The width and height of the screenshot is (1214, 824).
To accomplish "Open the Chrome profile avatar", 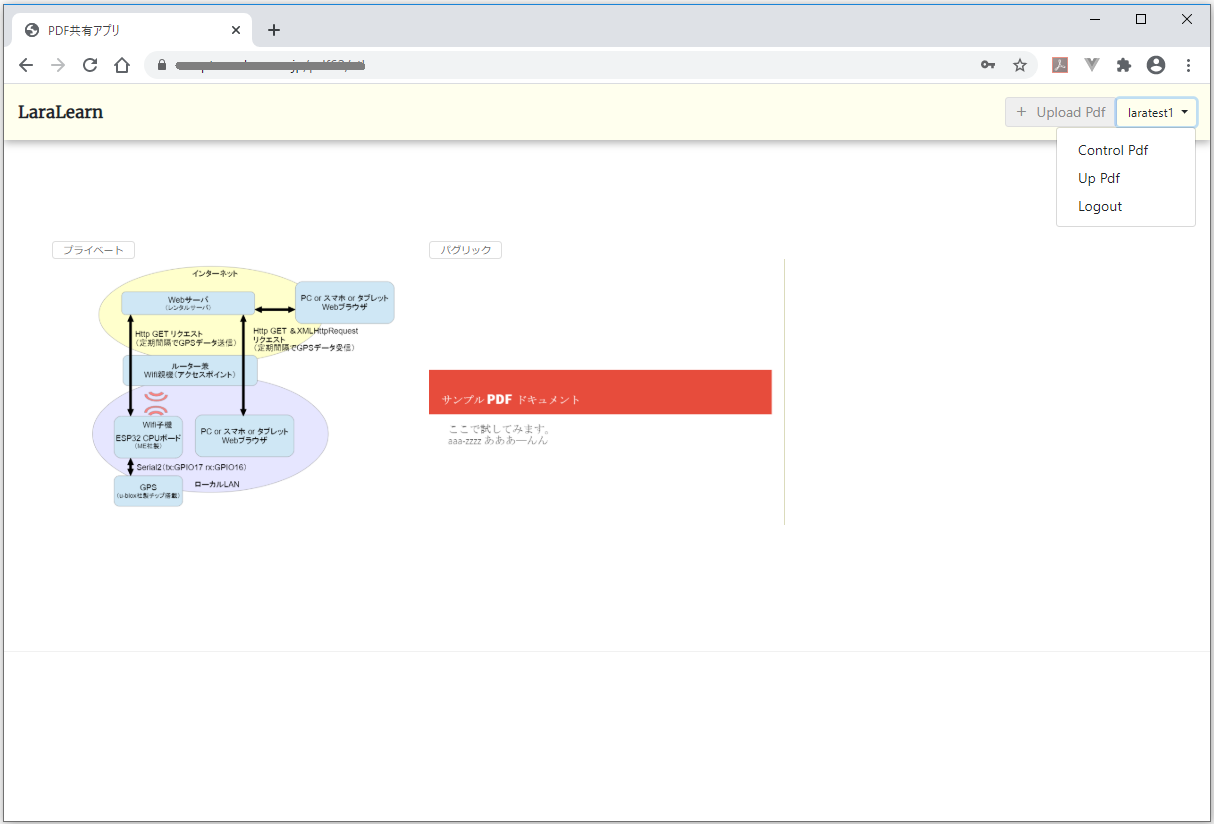I will [1156, 65].
